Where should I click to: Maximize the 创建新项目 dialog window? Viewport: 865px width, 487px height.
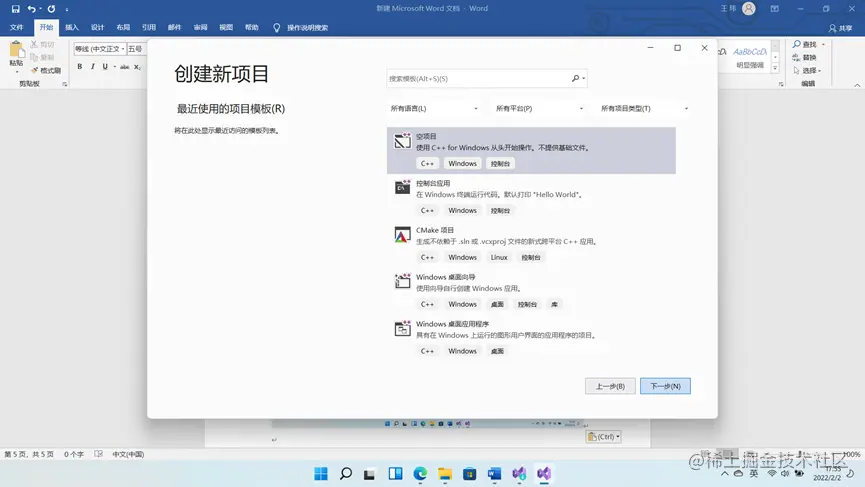(677, 48)
